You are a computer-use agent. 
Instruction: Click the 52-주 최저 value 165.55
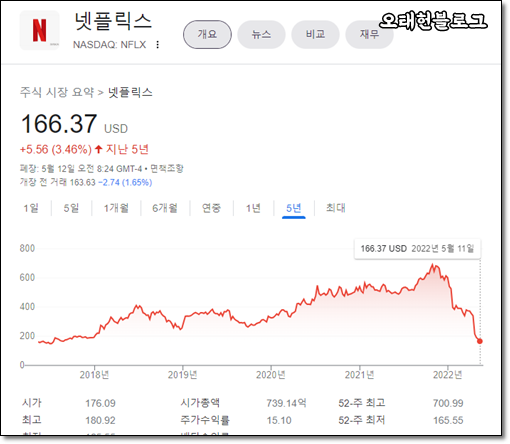point(448,420)
